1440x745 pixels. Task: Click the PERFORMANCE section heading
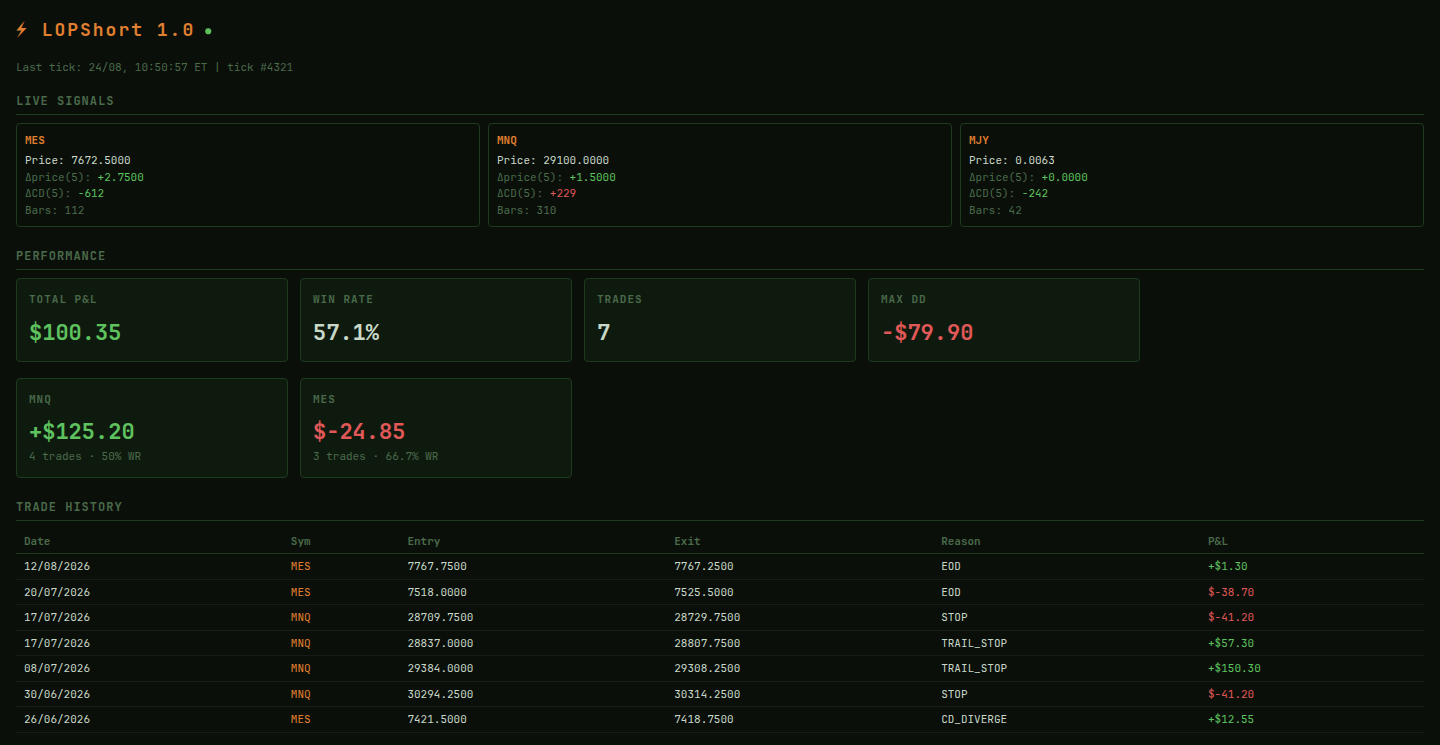pyautogui.click(x=61, y=256)
